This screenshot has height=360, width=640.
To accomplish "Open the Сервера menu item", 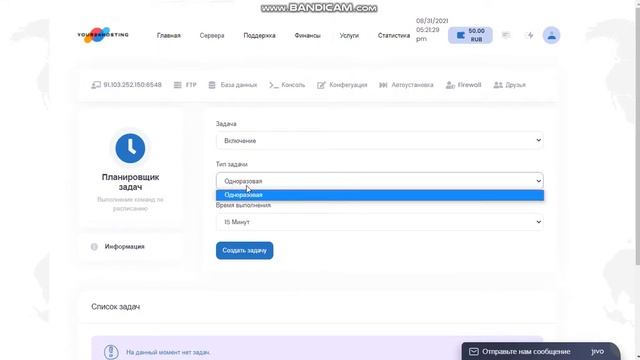I will tap(212, 36).
